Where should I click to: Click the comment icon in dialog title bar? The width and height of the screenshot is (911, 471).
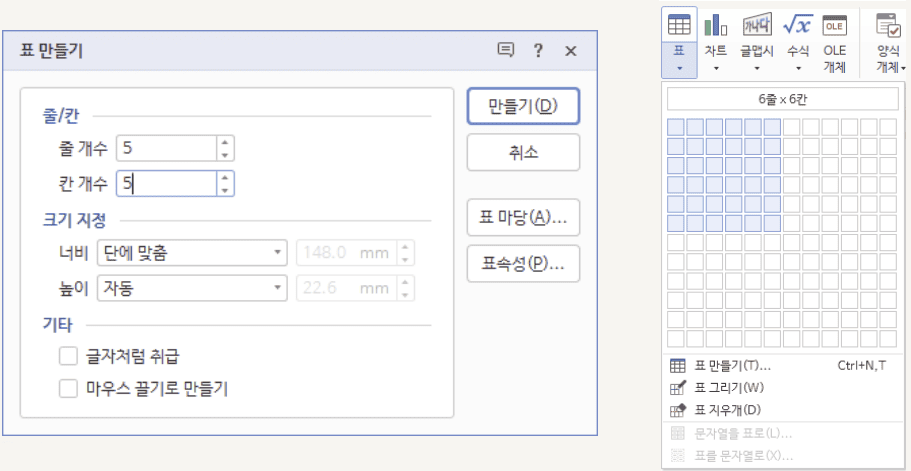pyautogui.click(x=506, y=51)
